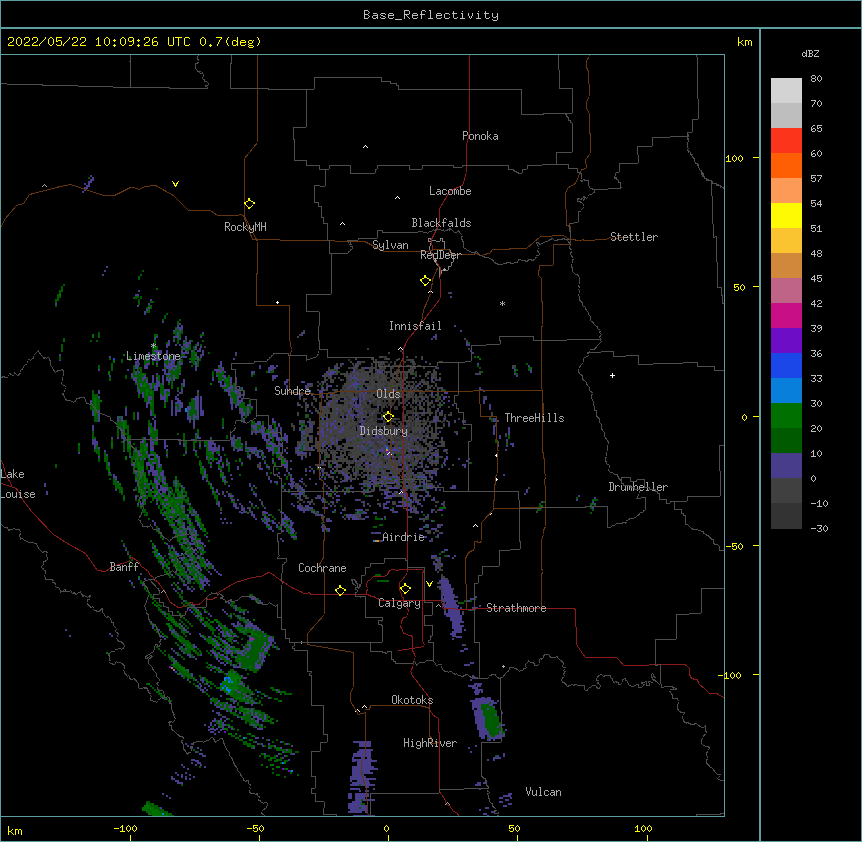Click the Ponoka label
Viewport: 862px width, 842px height.
pyautogui.click(x=480, y=136)
